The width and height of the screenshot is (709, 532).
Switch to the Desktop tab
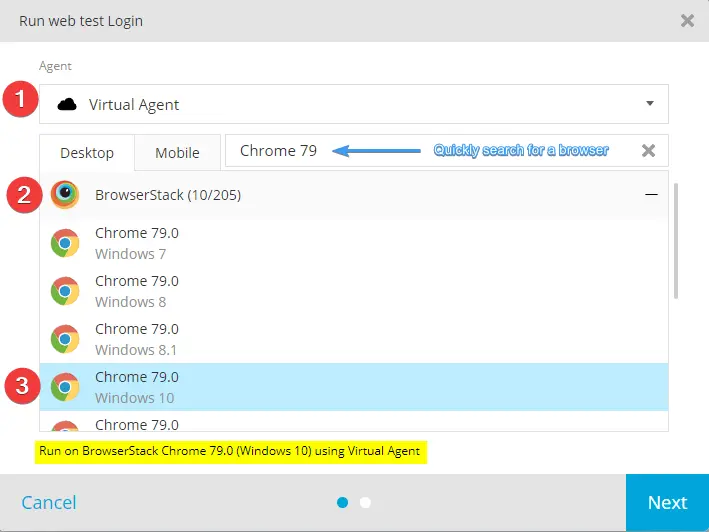(87, 153)
